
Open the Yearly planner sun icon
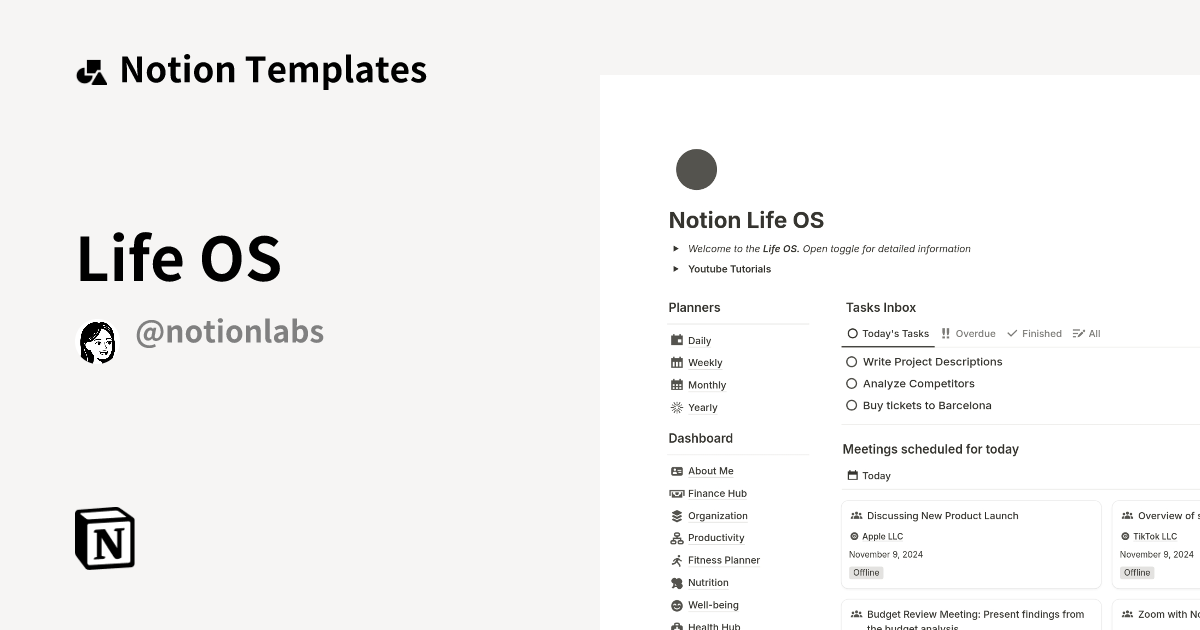[677, 407]
